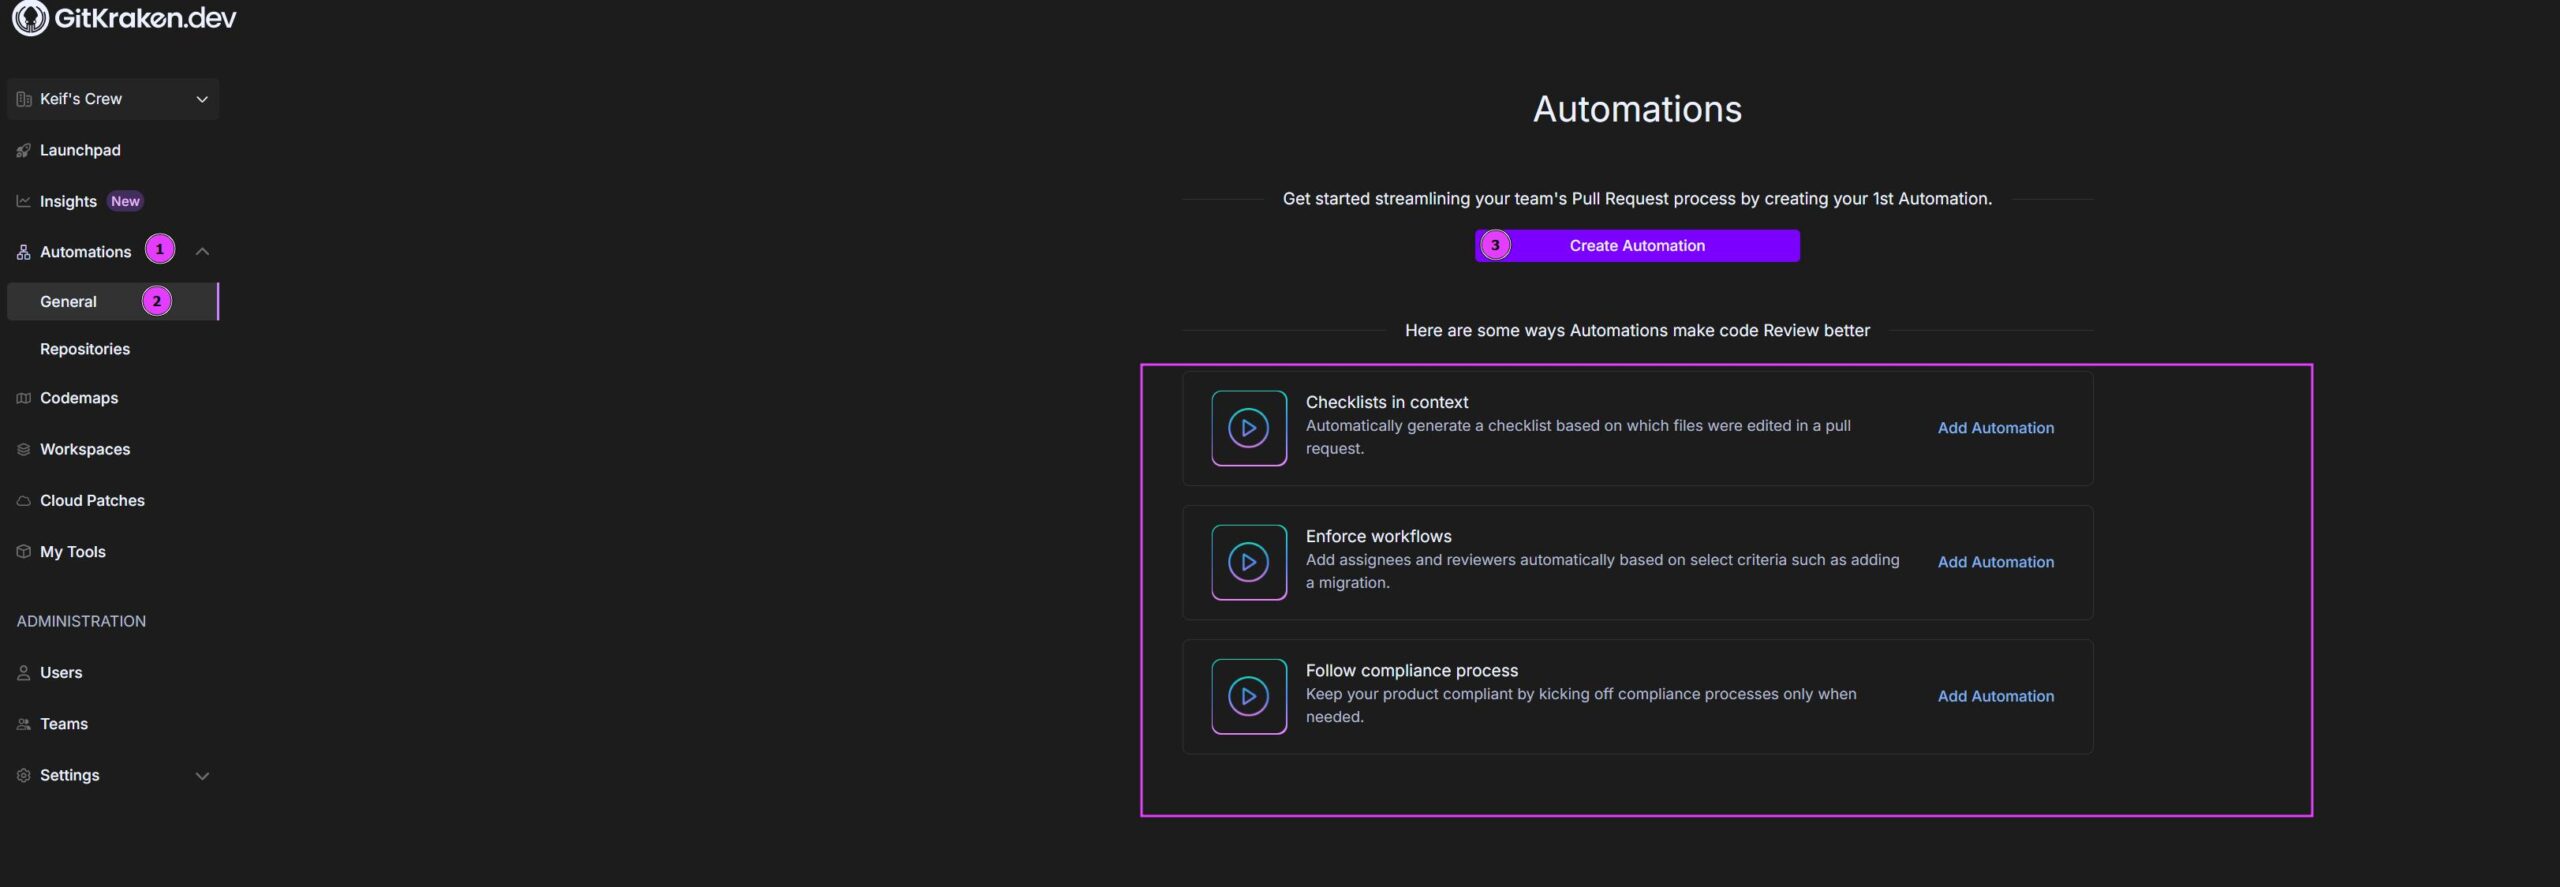Add Automation for Checklists in context
2560x887 pixels.
[1995, 428]
